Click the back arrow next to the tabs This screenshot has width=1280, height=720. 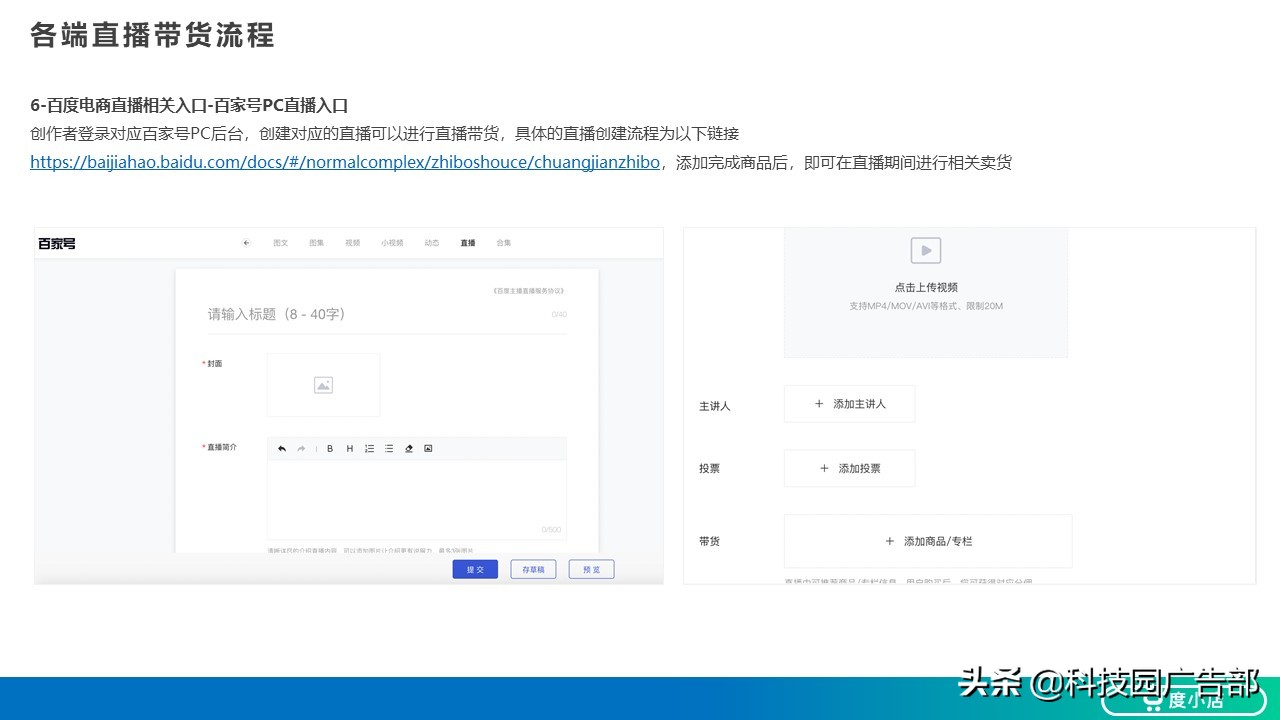[246, 242]
